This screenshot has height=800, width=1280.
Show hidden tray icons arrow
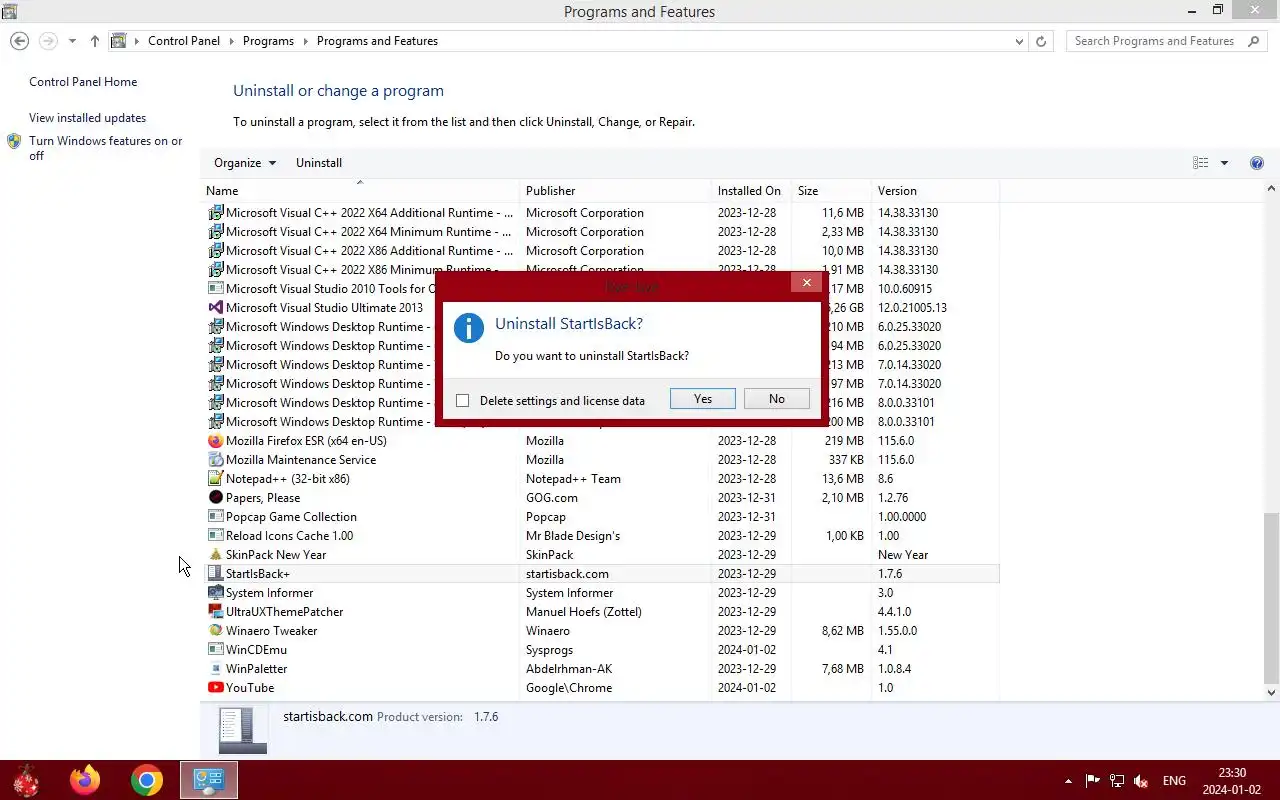1068,781
